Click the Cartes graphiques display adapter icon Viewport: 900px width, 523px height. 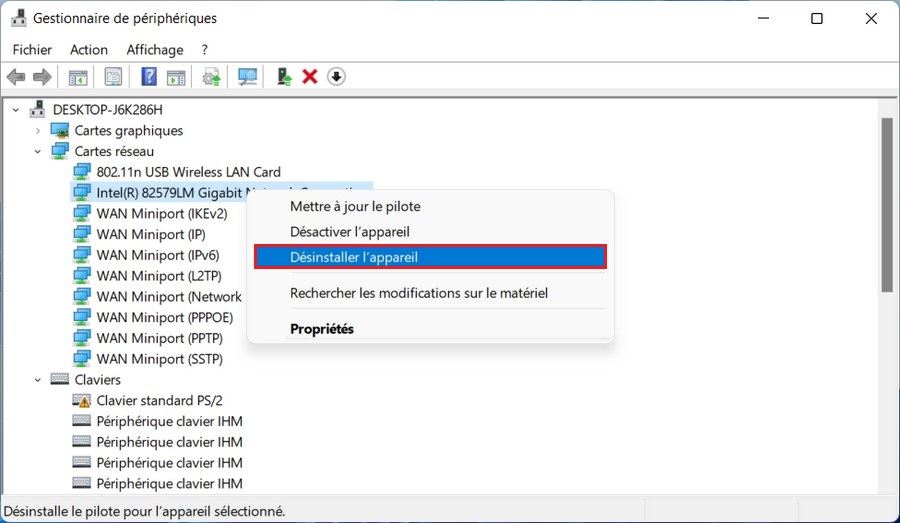pos(60,130)
